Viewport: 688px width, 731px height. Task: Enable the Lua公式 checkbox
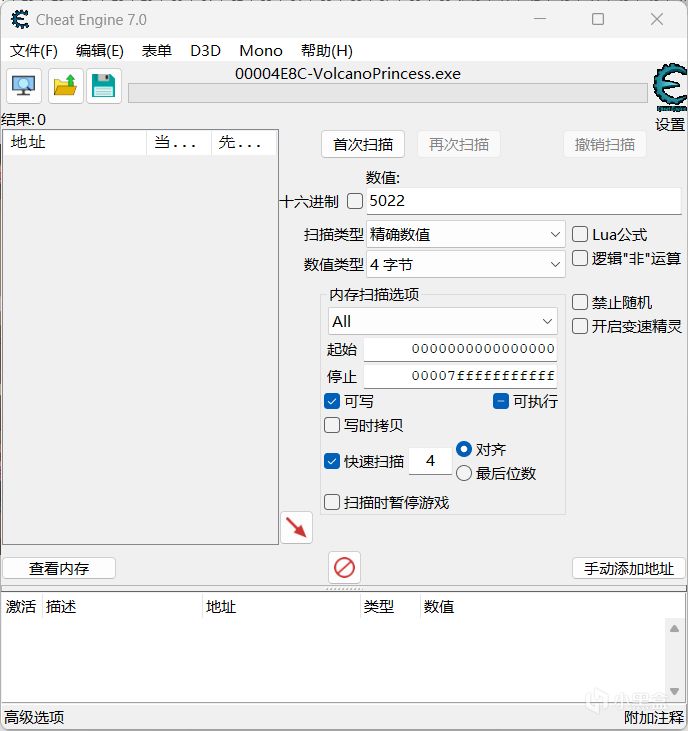(579, 234)
